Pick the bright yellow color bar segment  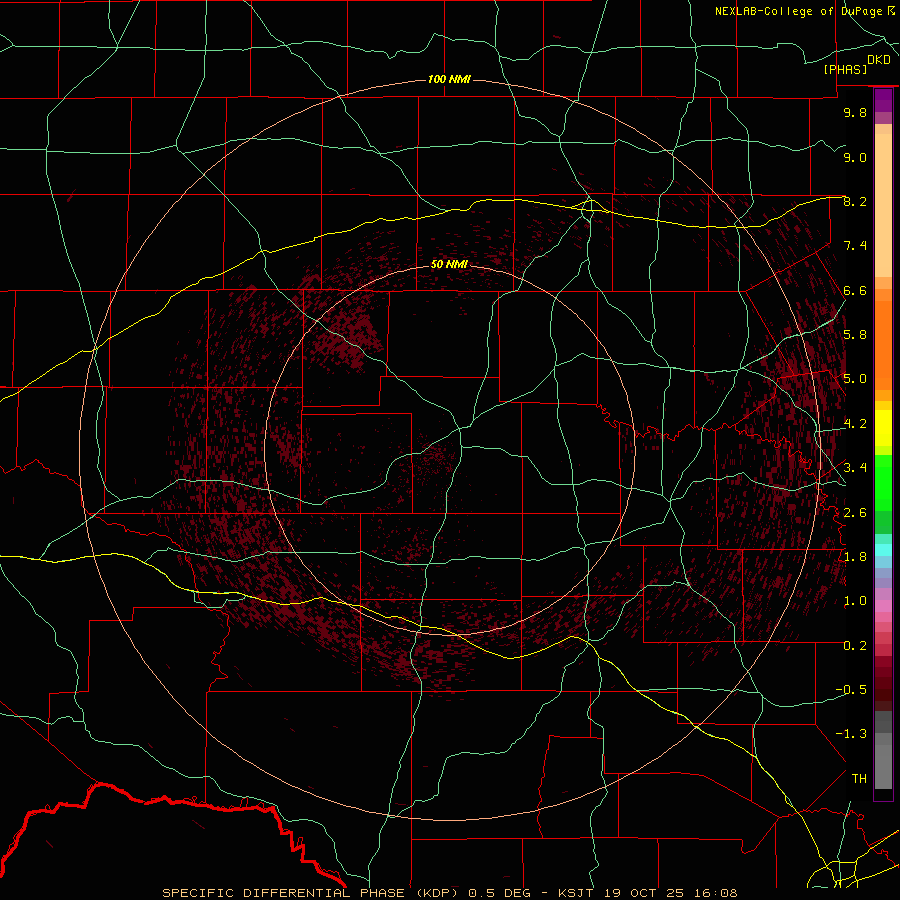tap(883, 428)
